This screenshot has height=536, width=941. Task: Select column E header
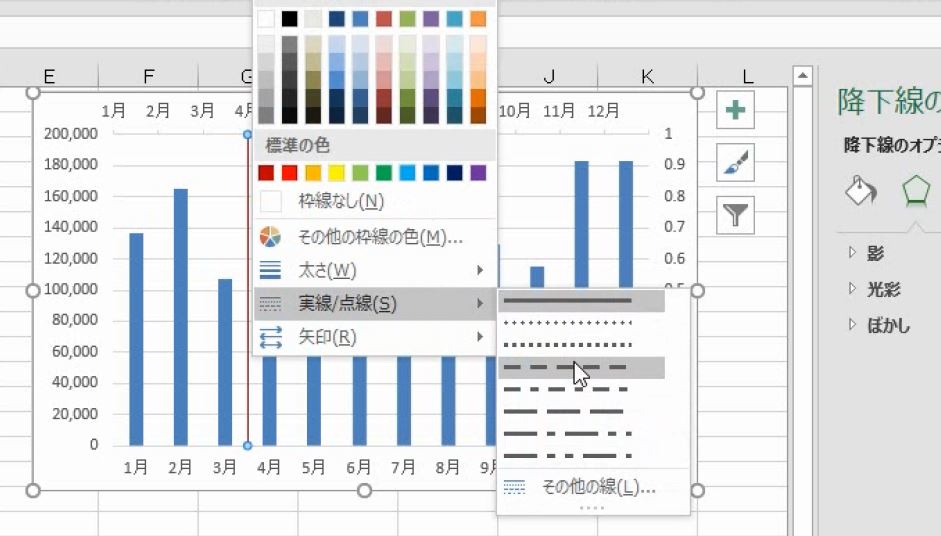tap(49, 76)
